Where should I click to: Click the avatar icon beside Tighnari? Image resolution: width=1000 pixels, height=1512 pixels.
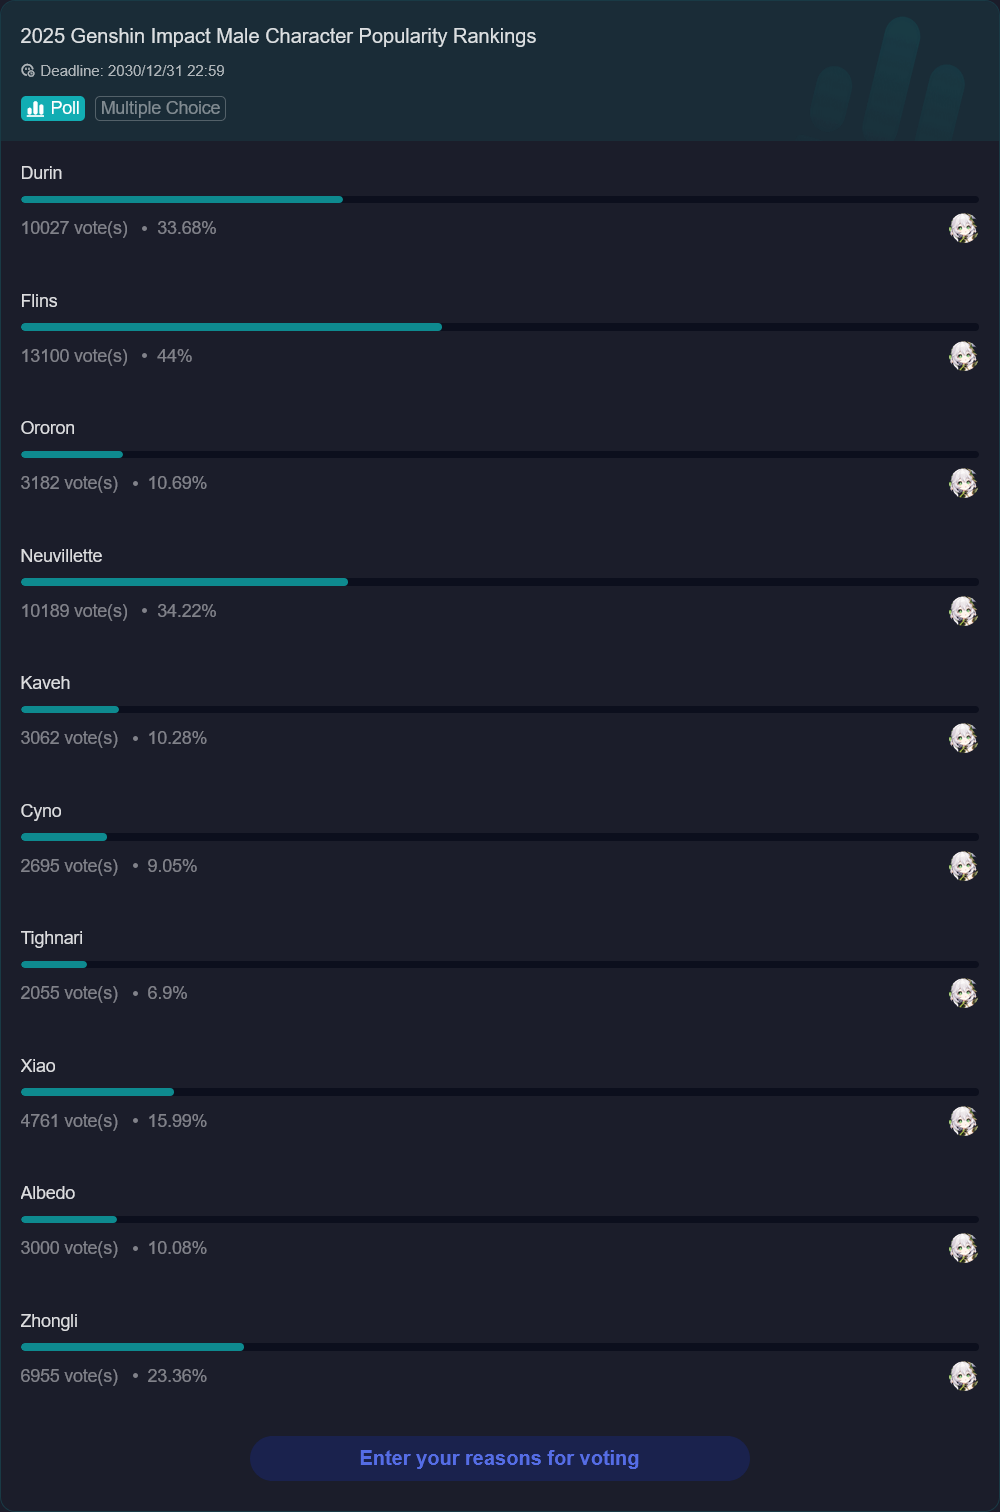click(x=963, y=993)
